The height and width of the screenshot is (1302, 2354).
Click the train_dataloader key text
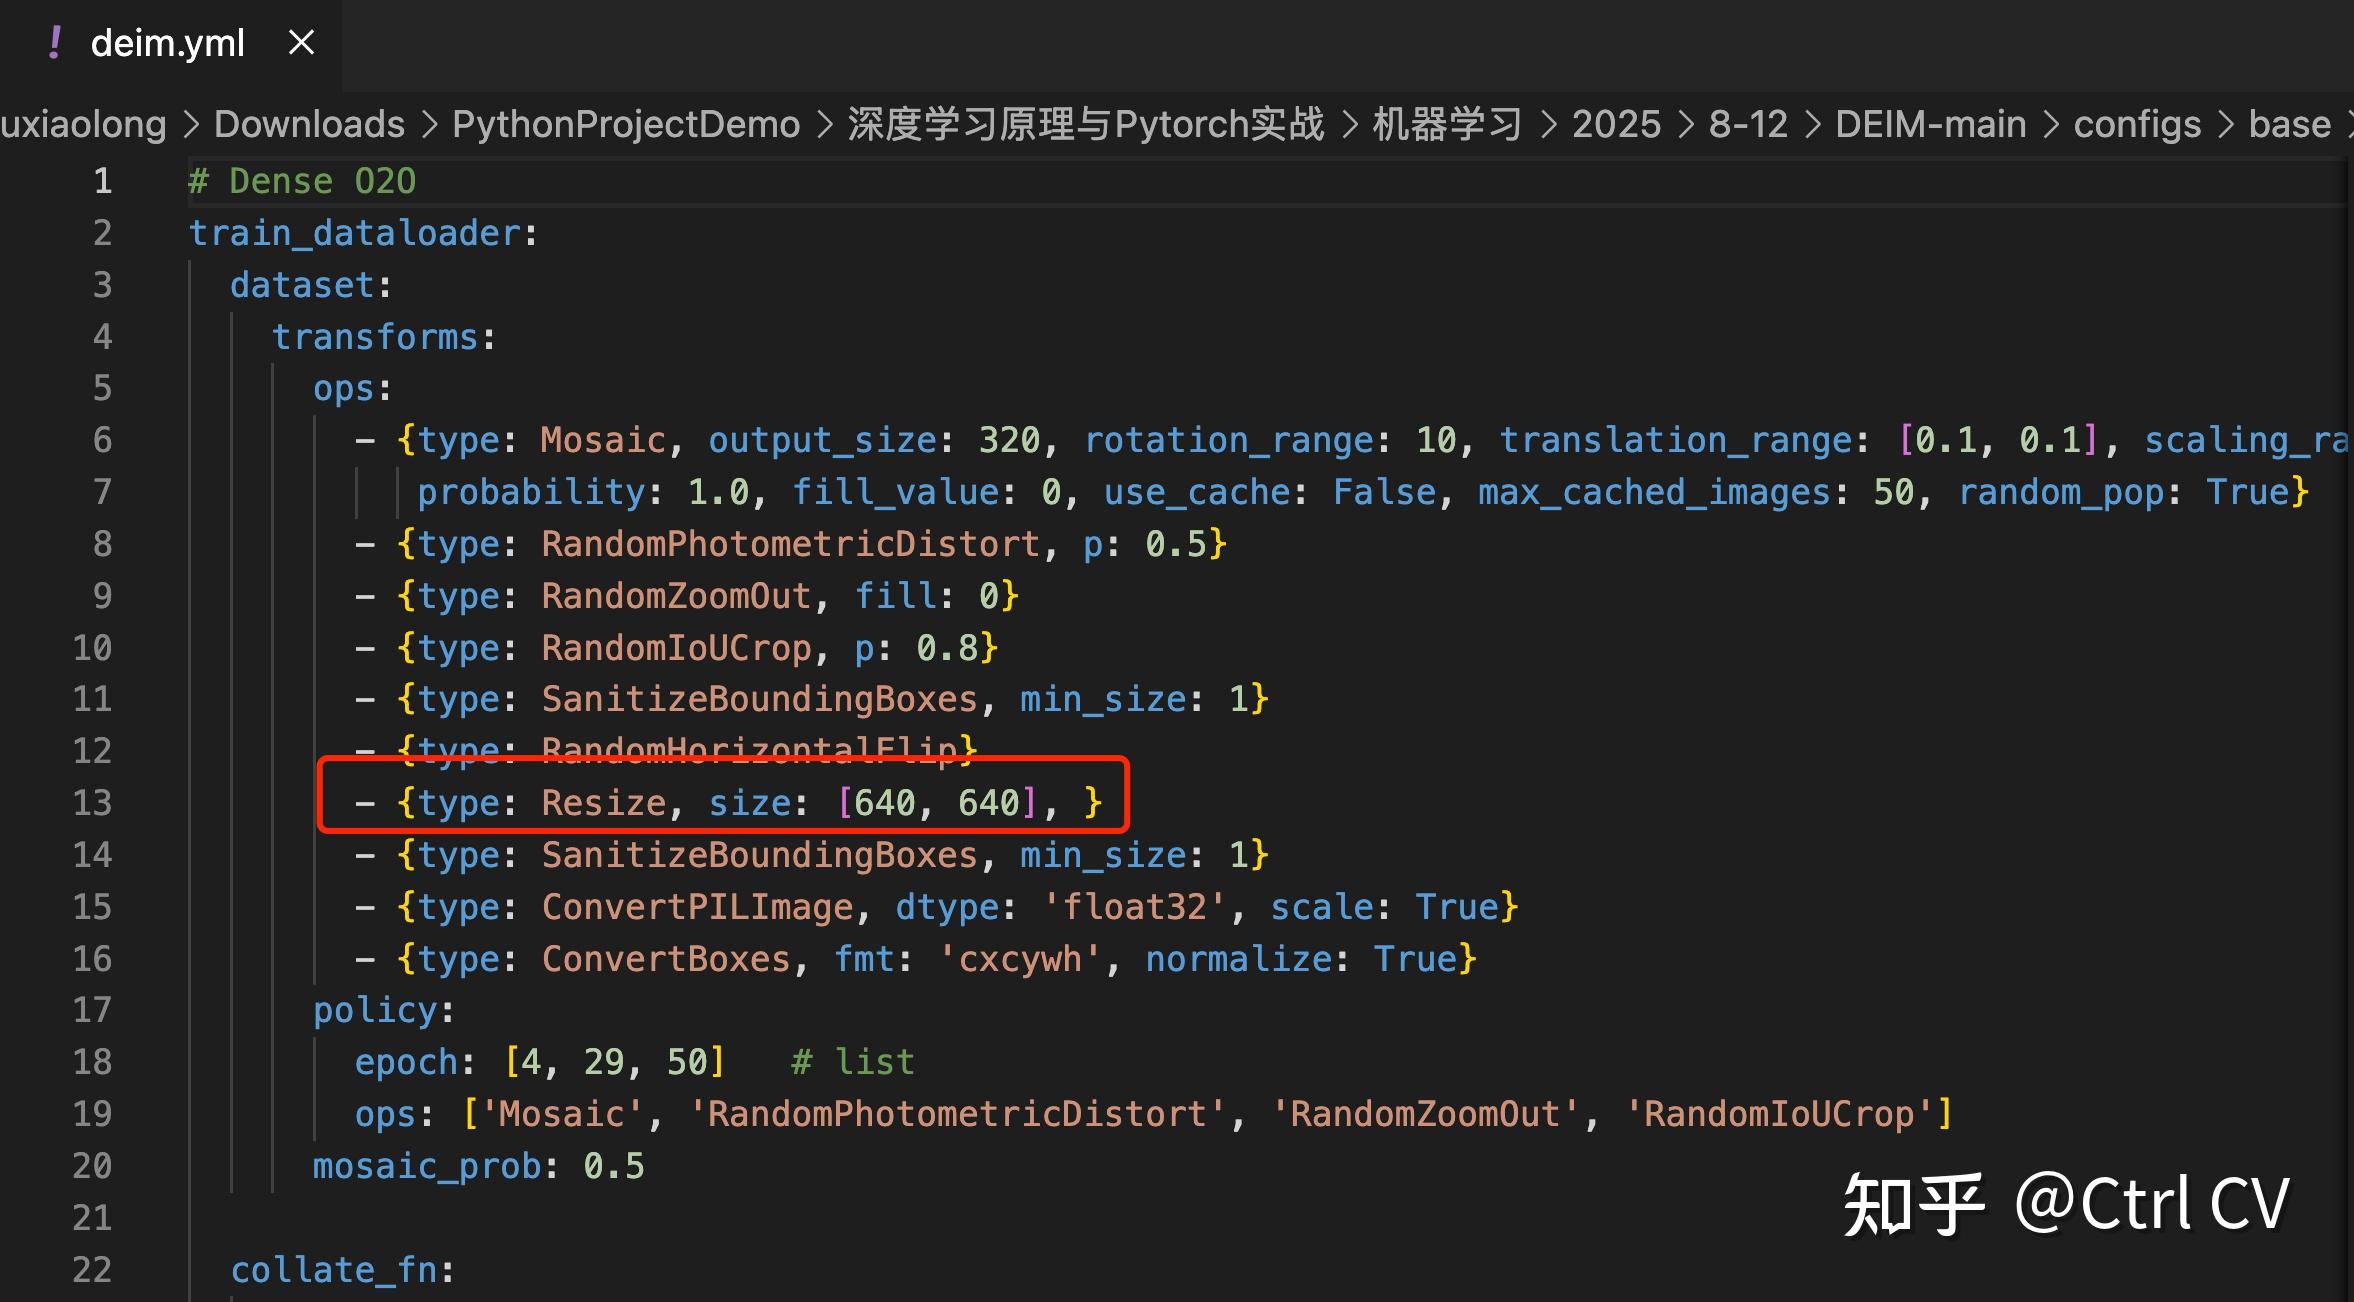[x=355, y=233]
